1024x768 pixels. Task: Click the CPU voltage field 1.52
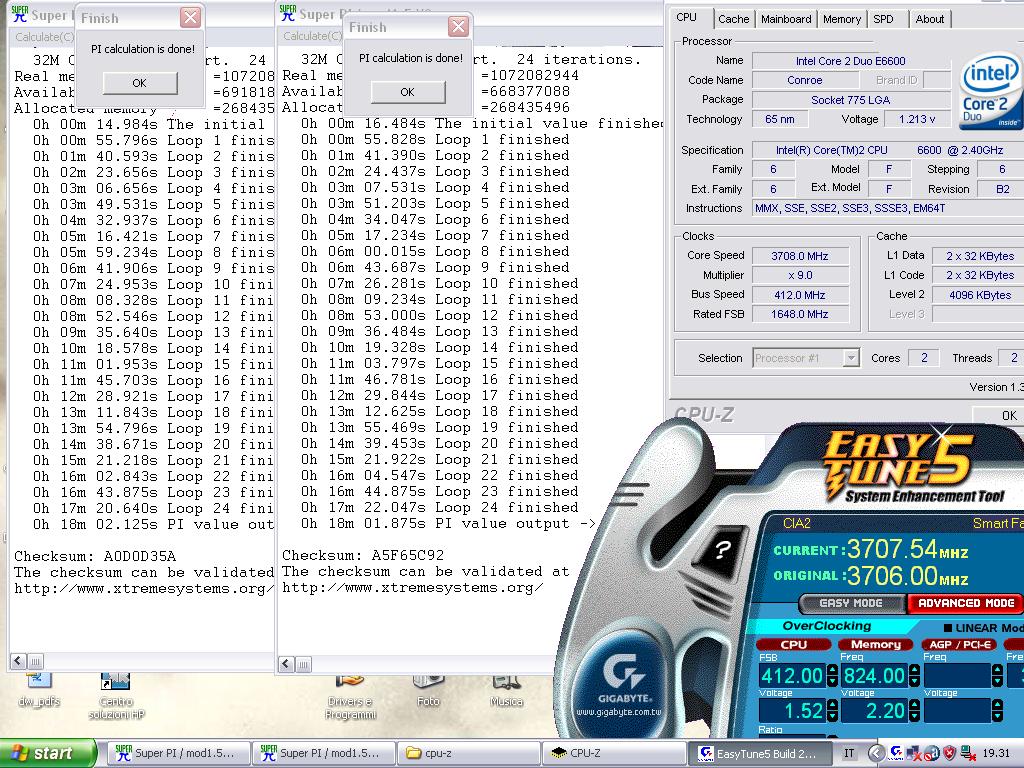point(792,711)
